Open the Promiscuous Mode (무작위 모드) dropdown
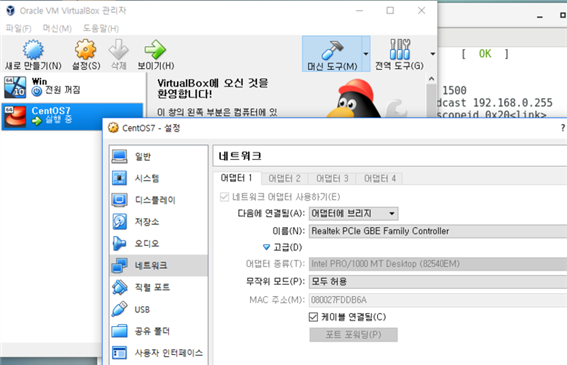 (x=438, y=281)
